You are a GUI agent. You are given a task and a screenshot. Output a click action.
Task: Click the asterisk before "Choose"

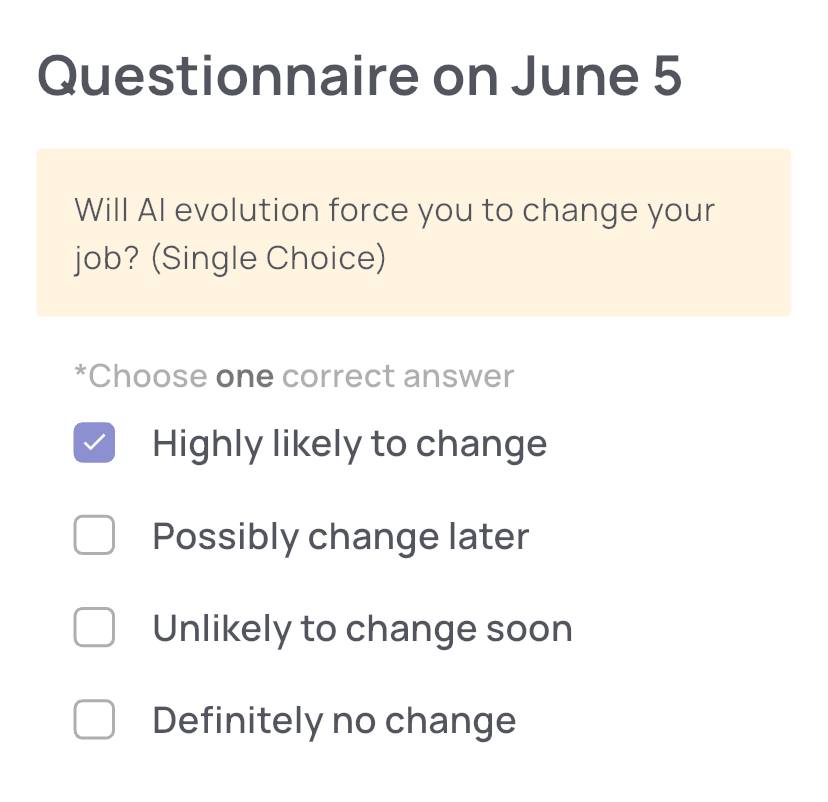pyautogui.click(x=80, y=371)
